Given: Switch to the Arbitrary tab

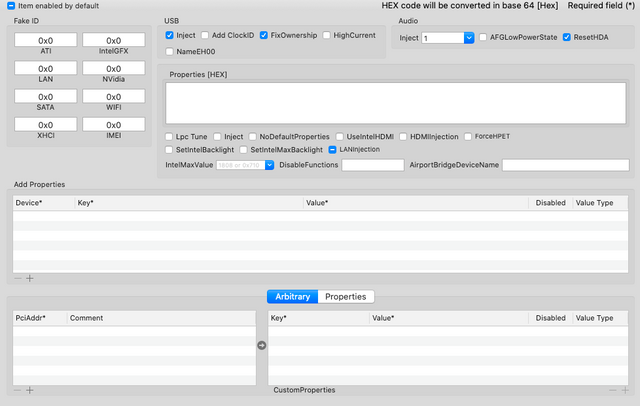Looking at the screenshot, I should tap(292, 297).
